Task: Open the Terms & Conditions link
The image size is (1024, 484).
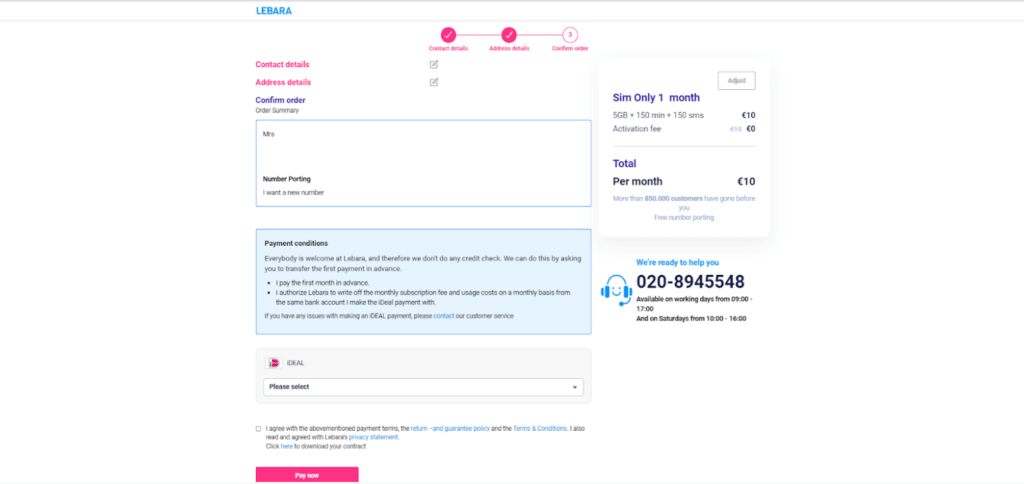Action: point(540,428)
